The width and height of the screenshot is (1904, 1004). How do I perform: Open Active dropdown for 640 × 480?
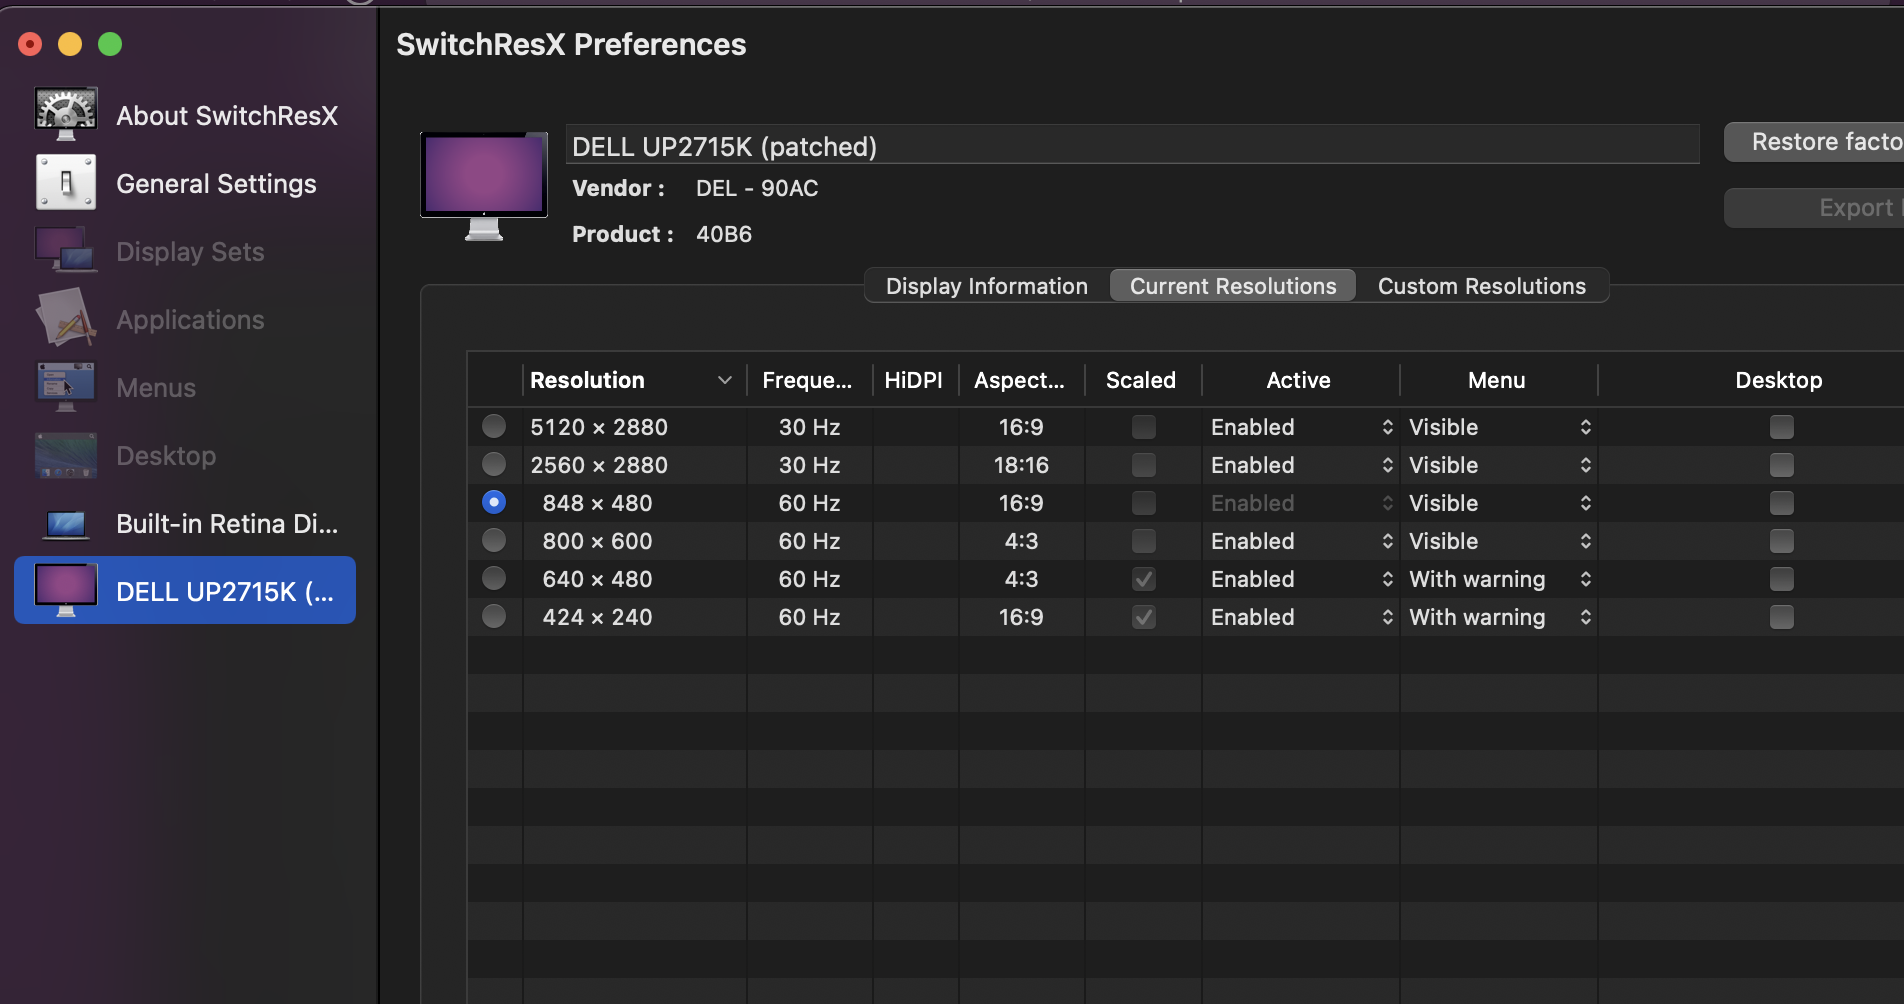(1301, 579)
